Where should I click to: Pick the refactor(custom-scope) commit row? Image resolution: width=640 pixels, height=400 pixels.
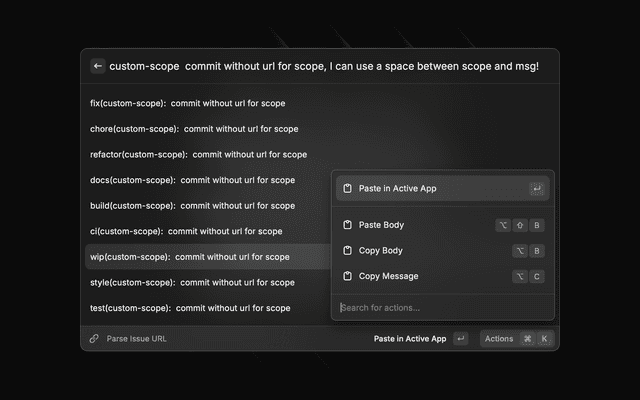tap(198, 154)
